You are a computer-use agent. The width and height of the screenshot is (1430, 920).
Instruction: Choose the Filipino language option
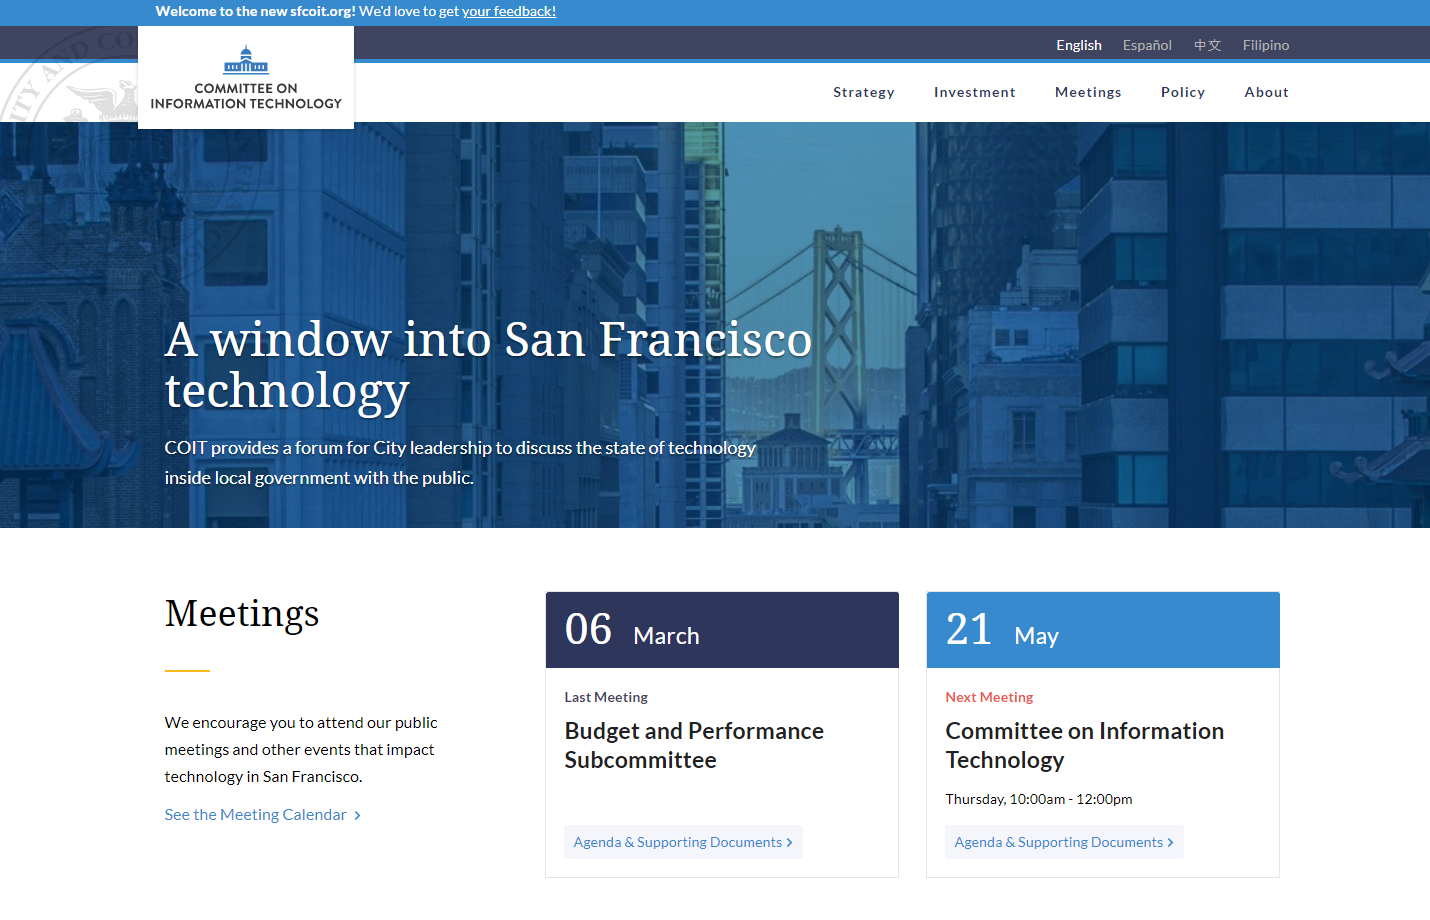(x=1265, y=45)
